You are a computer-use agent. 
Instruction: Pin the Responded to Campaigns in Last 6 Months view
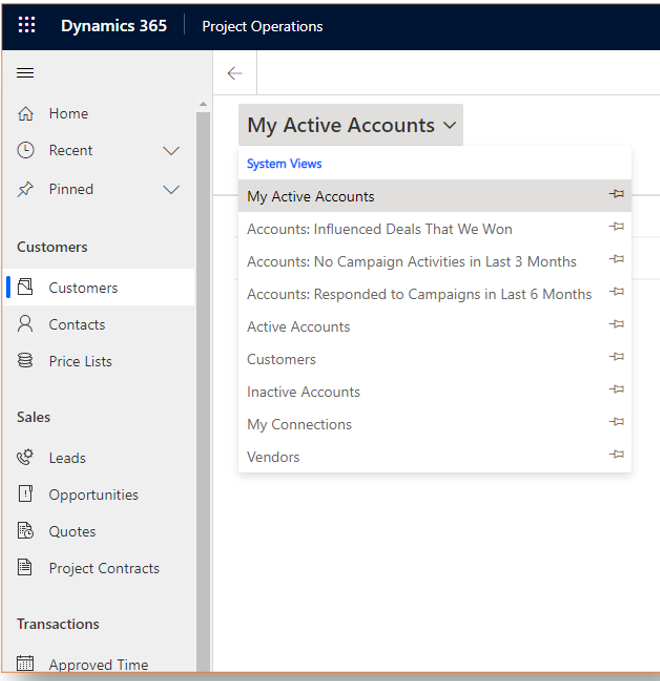(616, 291)
